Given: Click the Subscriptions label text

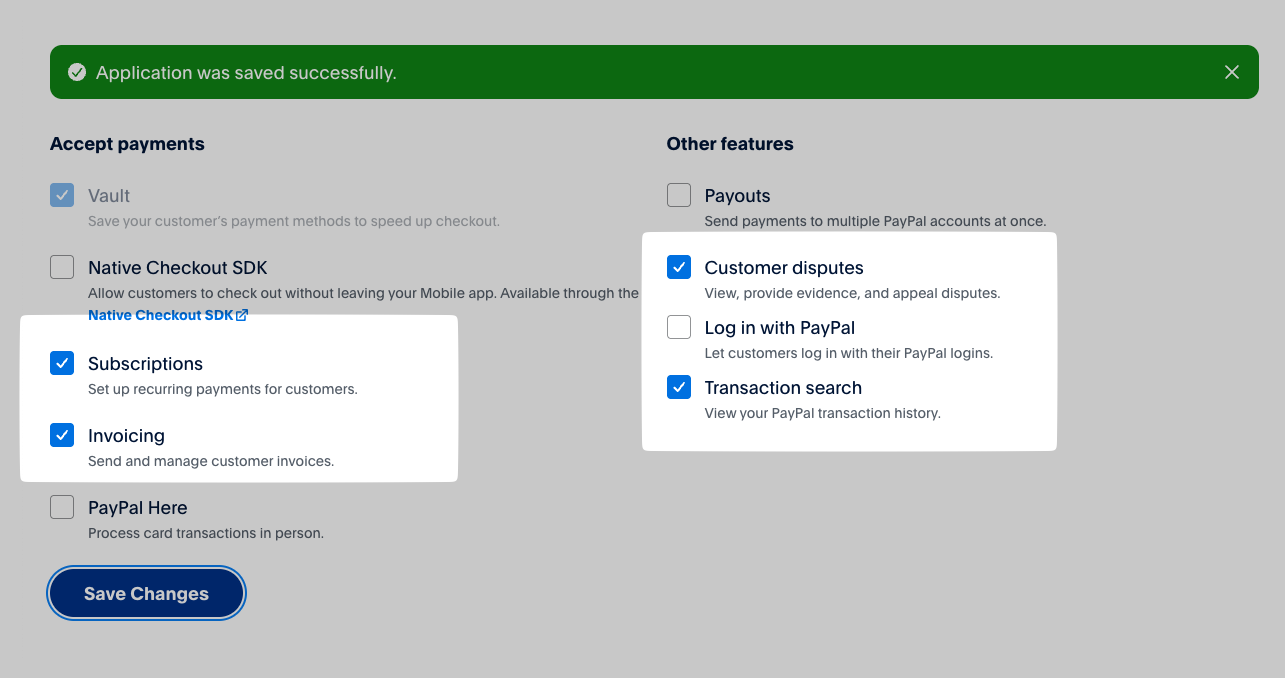Looking at the screenshot, I should pyautogui.click(x=145, y=364).
